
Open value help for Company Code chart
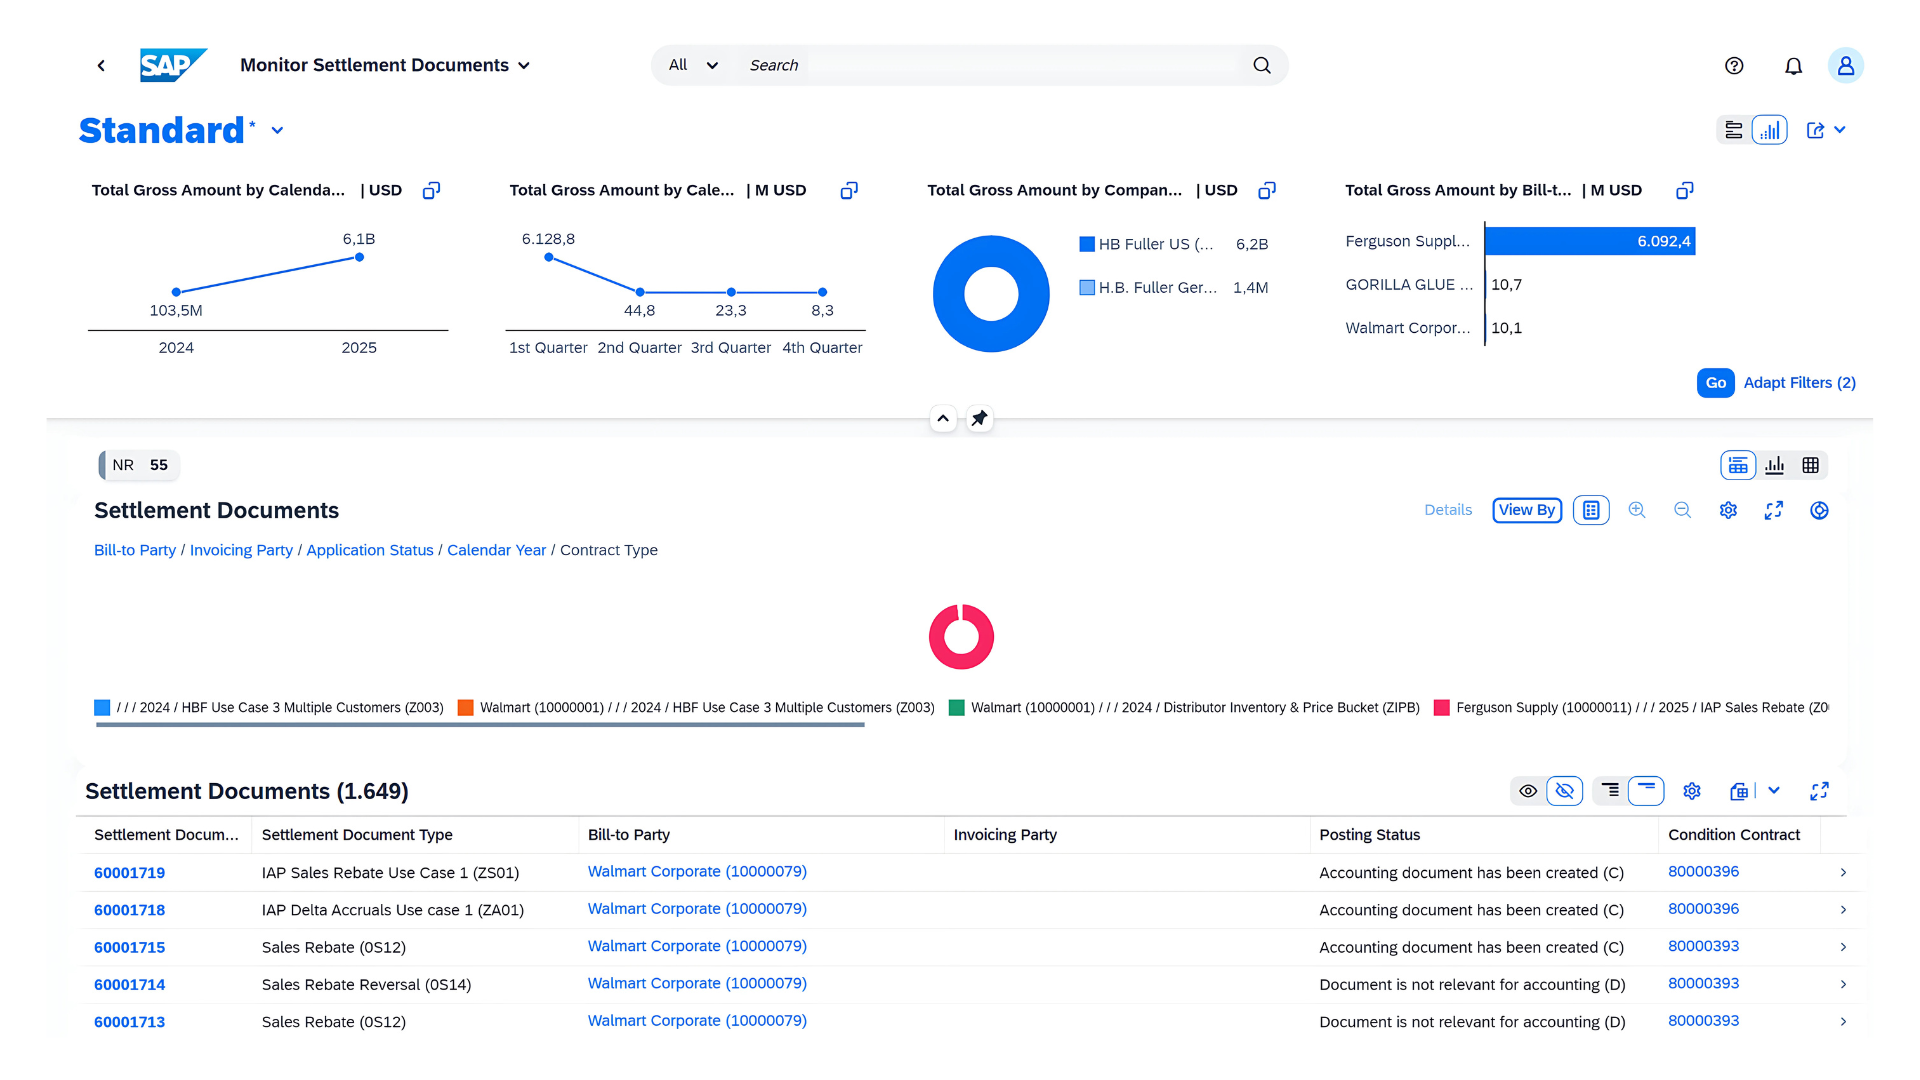tap(1267, 190)
